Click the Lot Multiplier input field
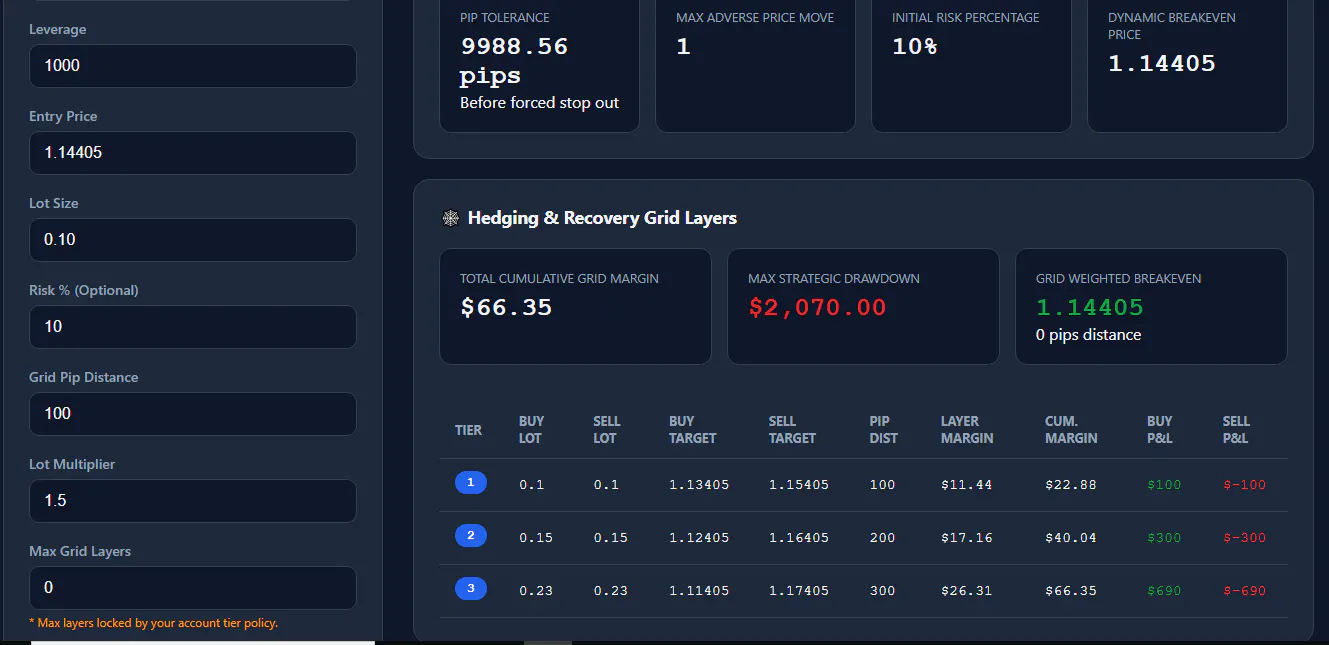The image size is (1329, 645). click(x=193, y=501)
